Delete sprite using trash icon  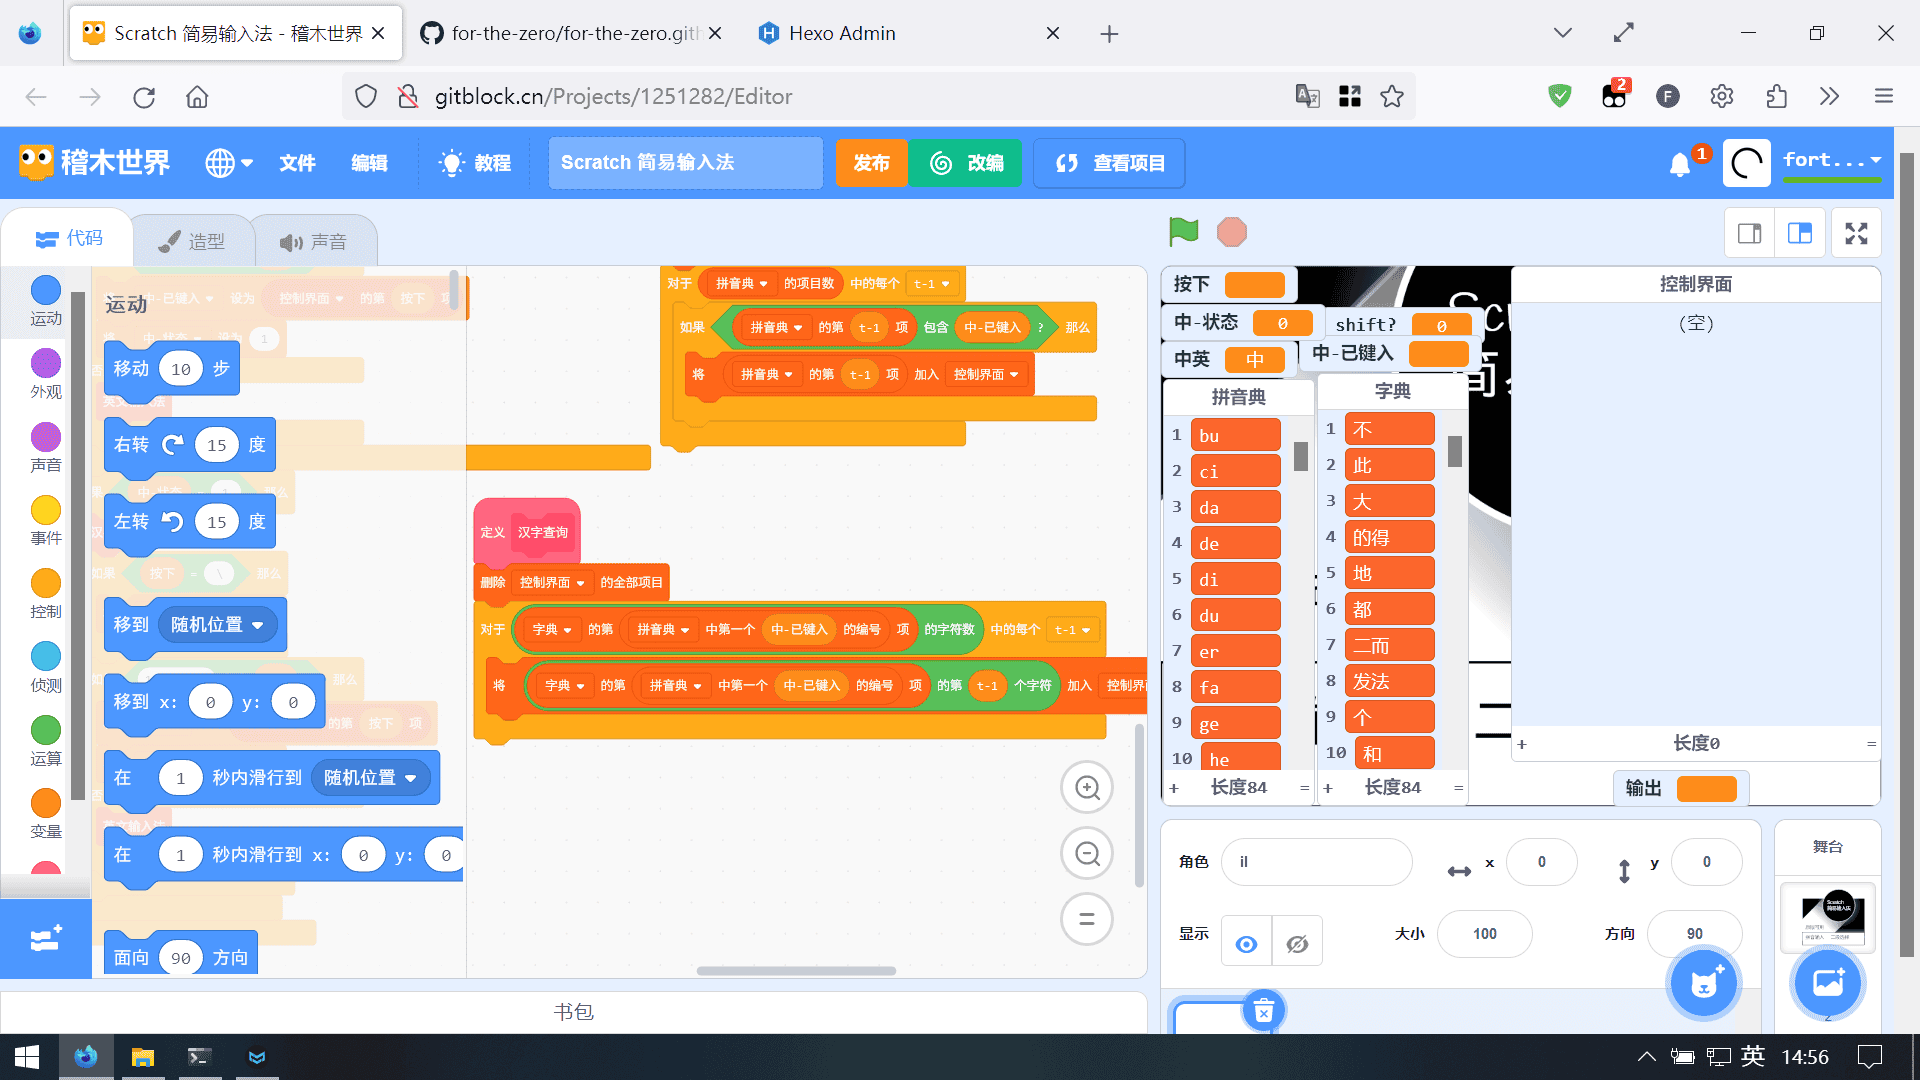click(1263, 1011)
